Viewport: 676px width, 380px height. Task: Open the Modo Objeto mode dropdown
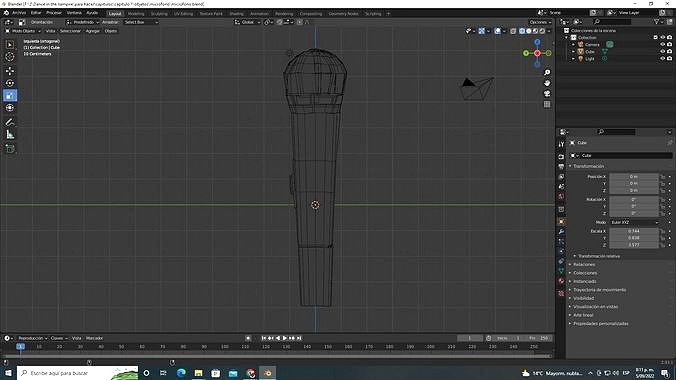coord(23,31)
